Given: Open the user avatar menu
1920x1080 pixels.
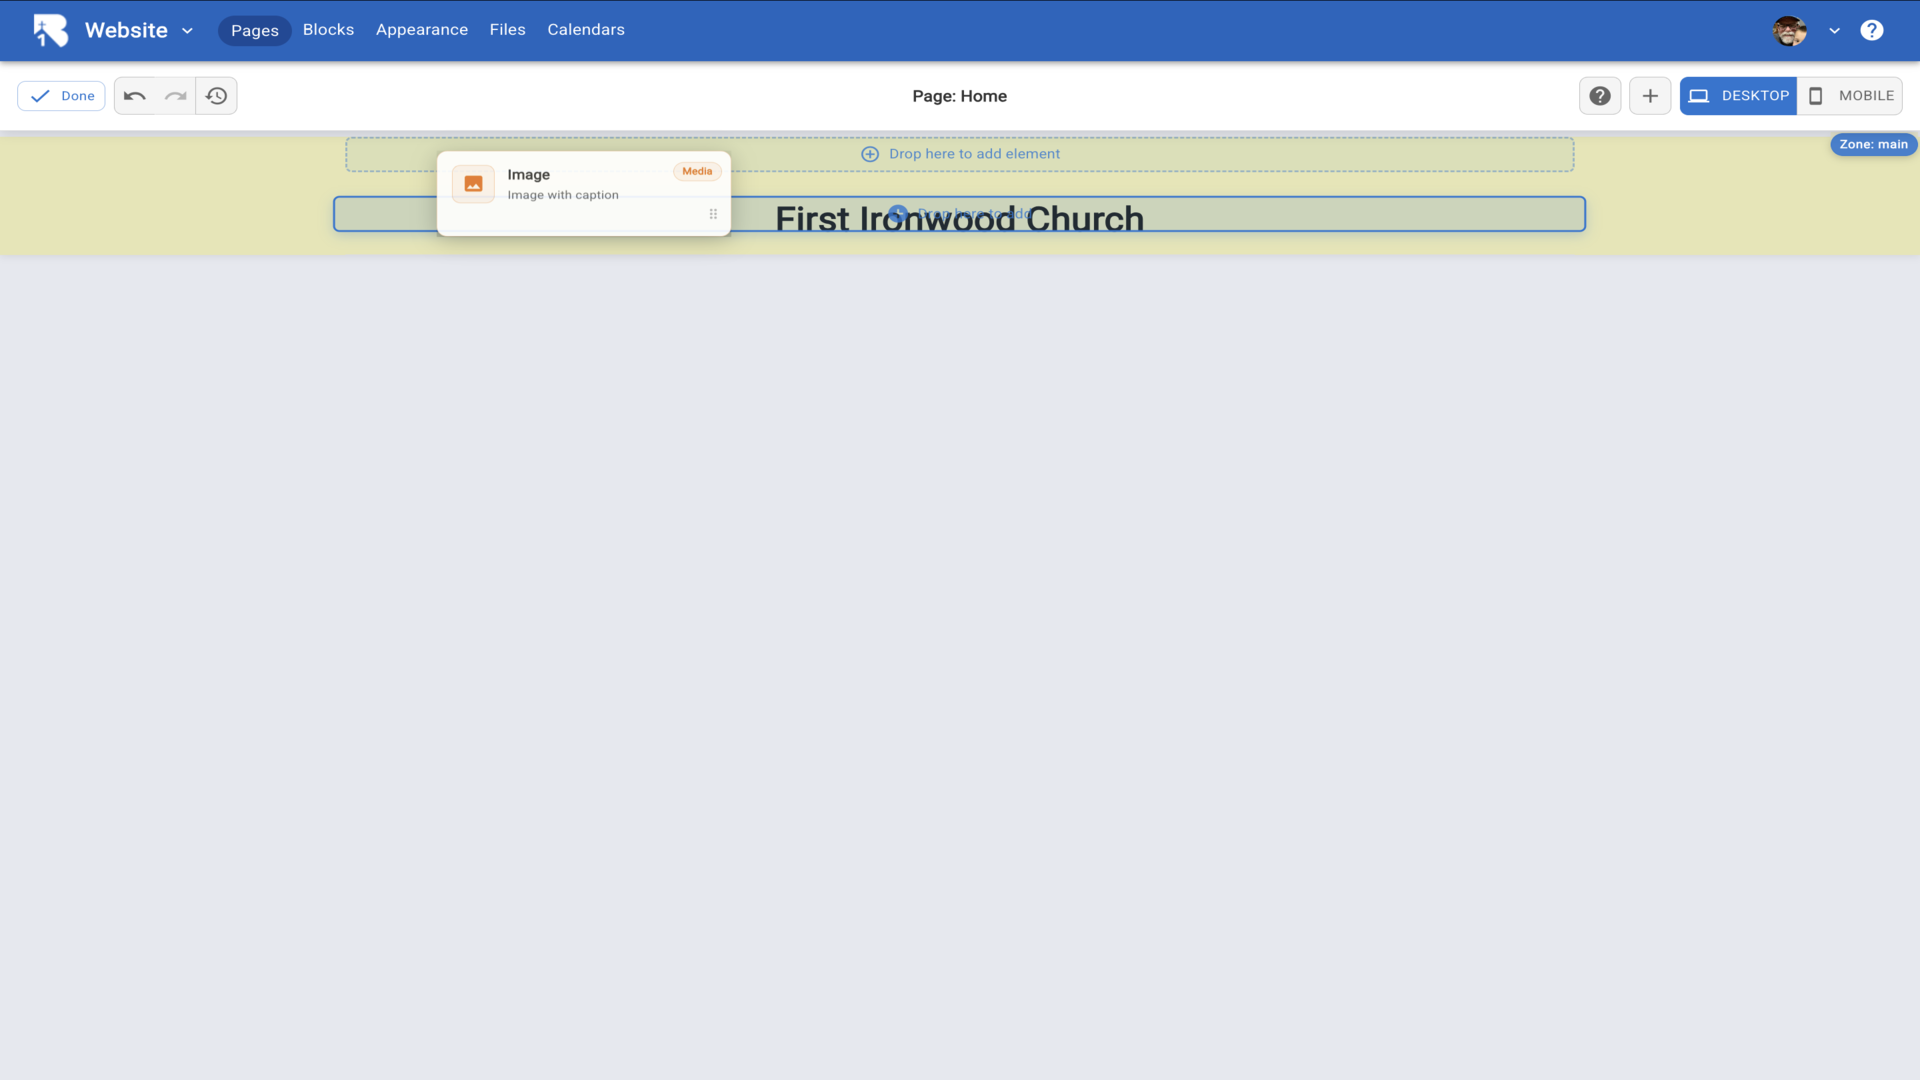Looking at the screenshot, I should point(1789,31).
